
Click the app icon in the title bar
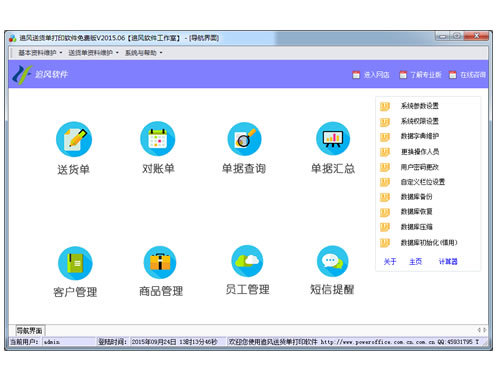coord(13,38)
